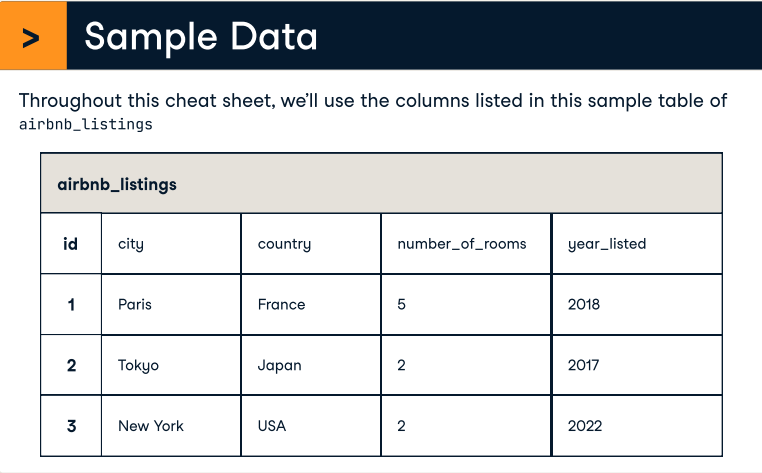Select the Tokyo cell
Viewport: 762px width, 473px height.
coord(138,365)
